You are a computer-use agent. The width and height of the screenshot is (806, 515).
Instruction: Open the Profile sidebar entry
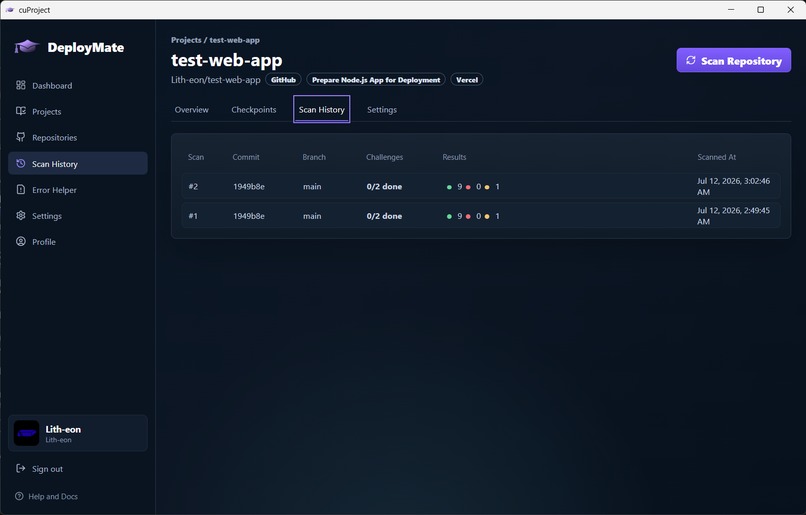pyautogui.click(x=78, y=242)
